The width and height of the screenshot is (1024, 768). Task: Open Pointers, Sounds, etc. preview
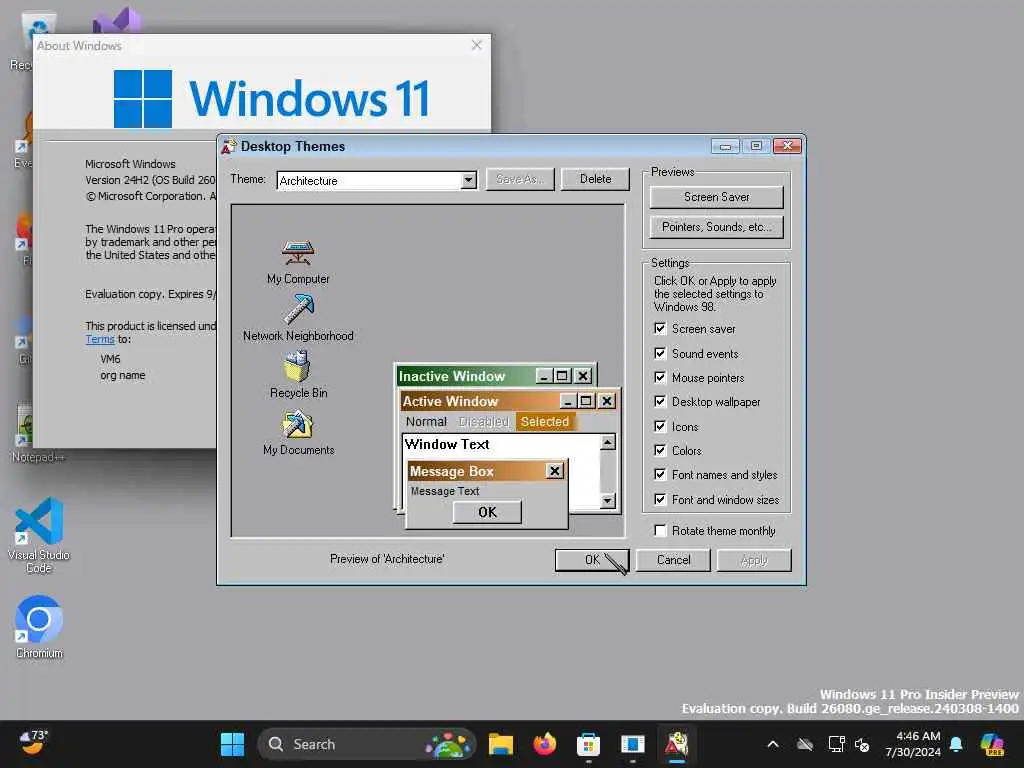716,227
